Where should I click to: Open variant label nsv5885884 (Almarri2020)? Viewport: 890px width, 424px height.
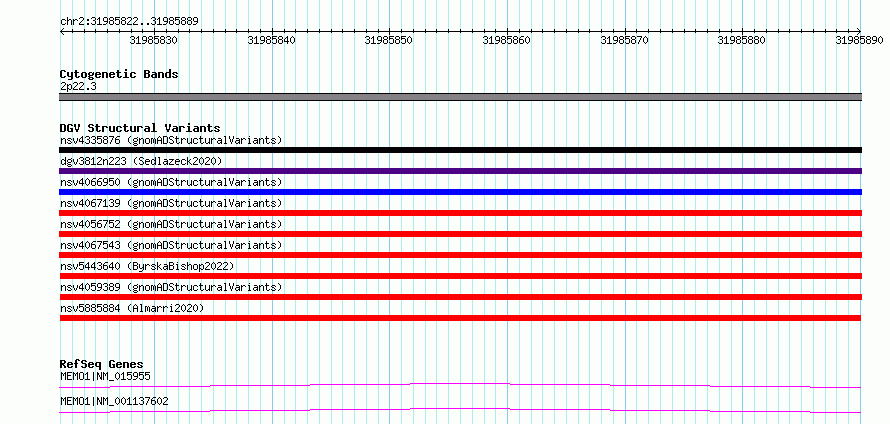pyautogui.click(x=132, y=308)
